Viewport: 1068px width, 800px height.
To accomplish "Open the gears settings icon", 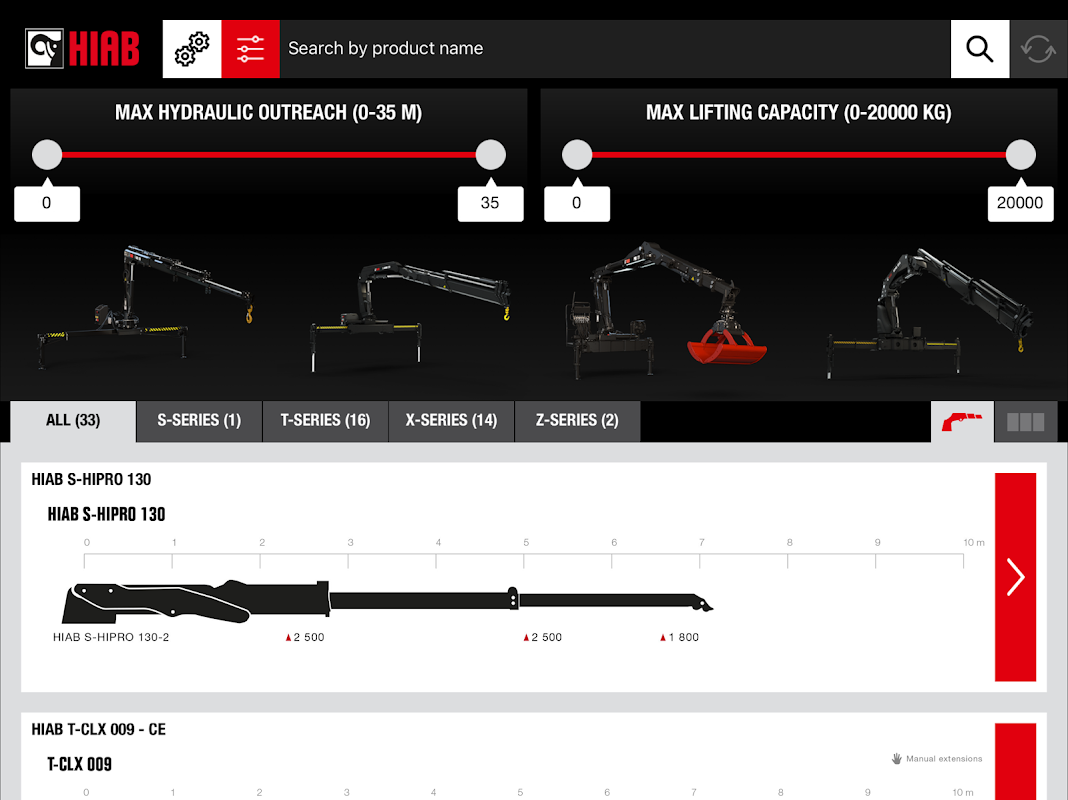I will (x=192, y=49).
